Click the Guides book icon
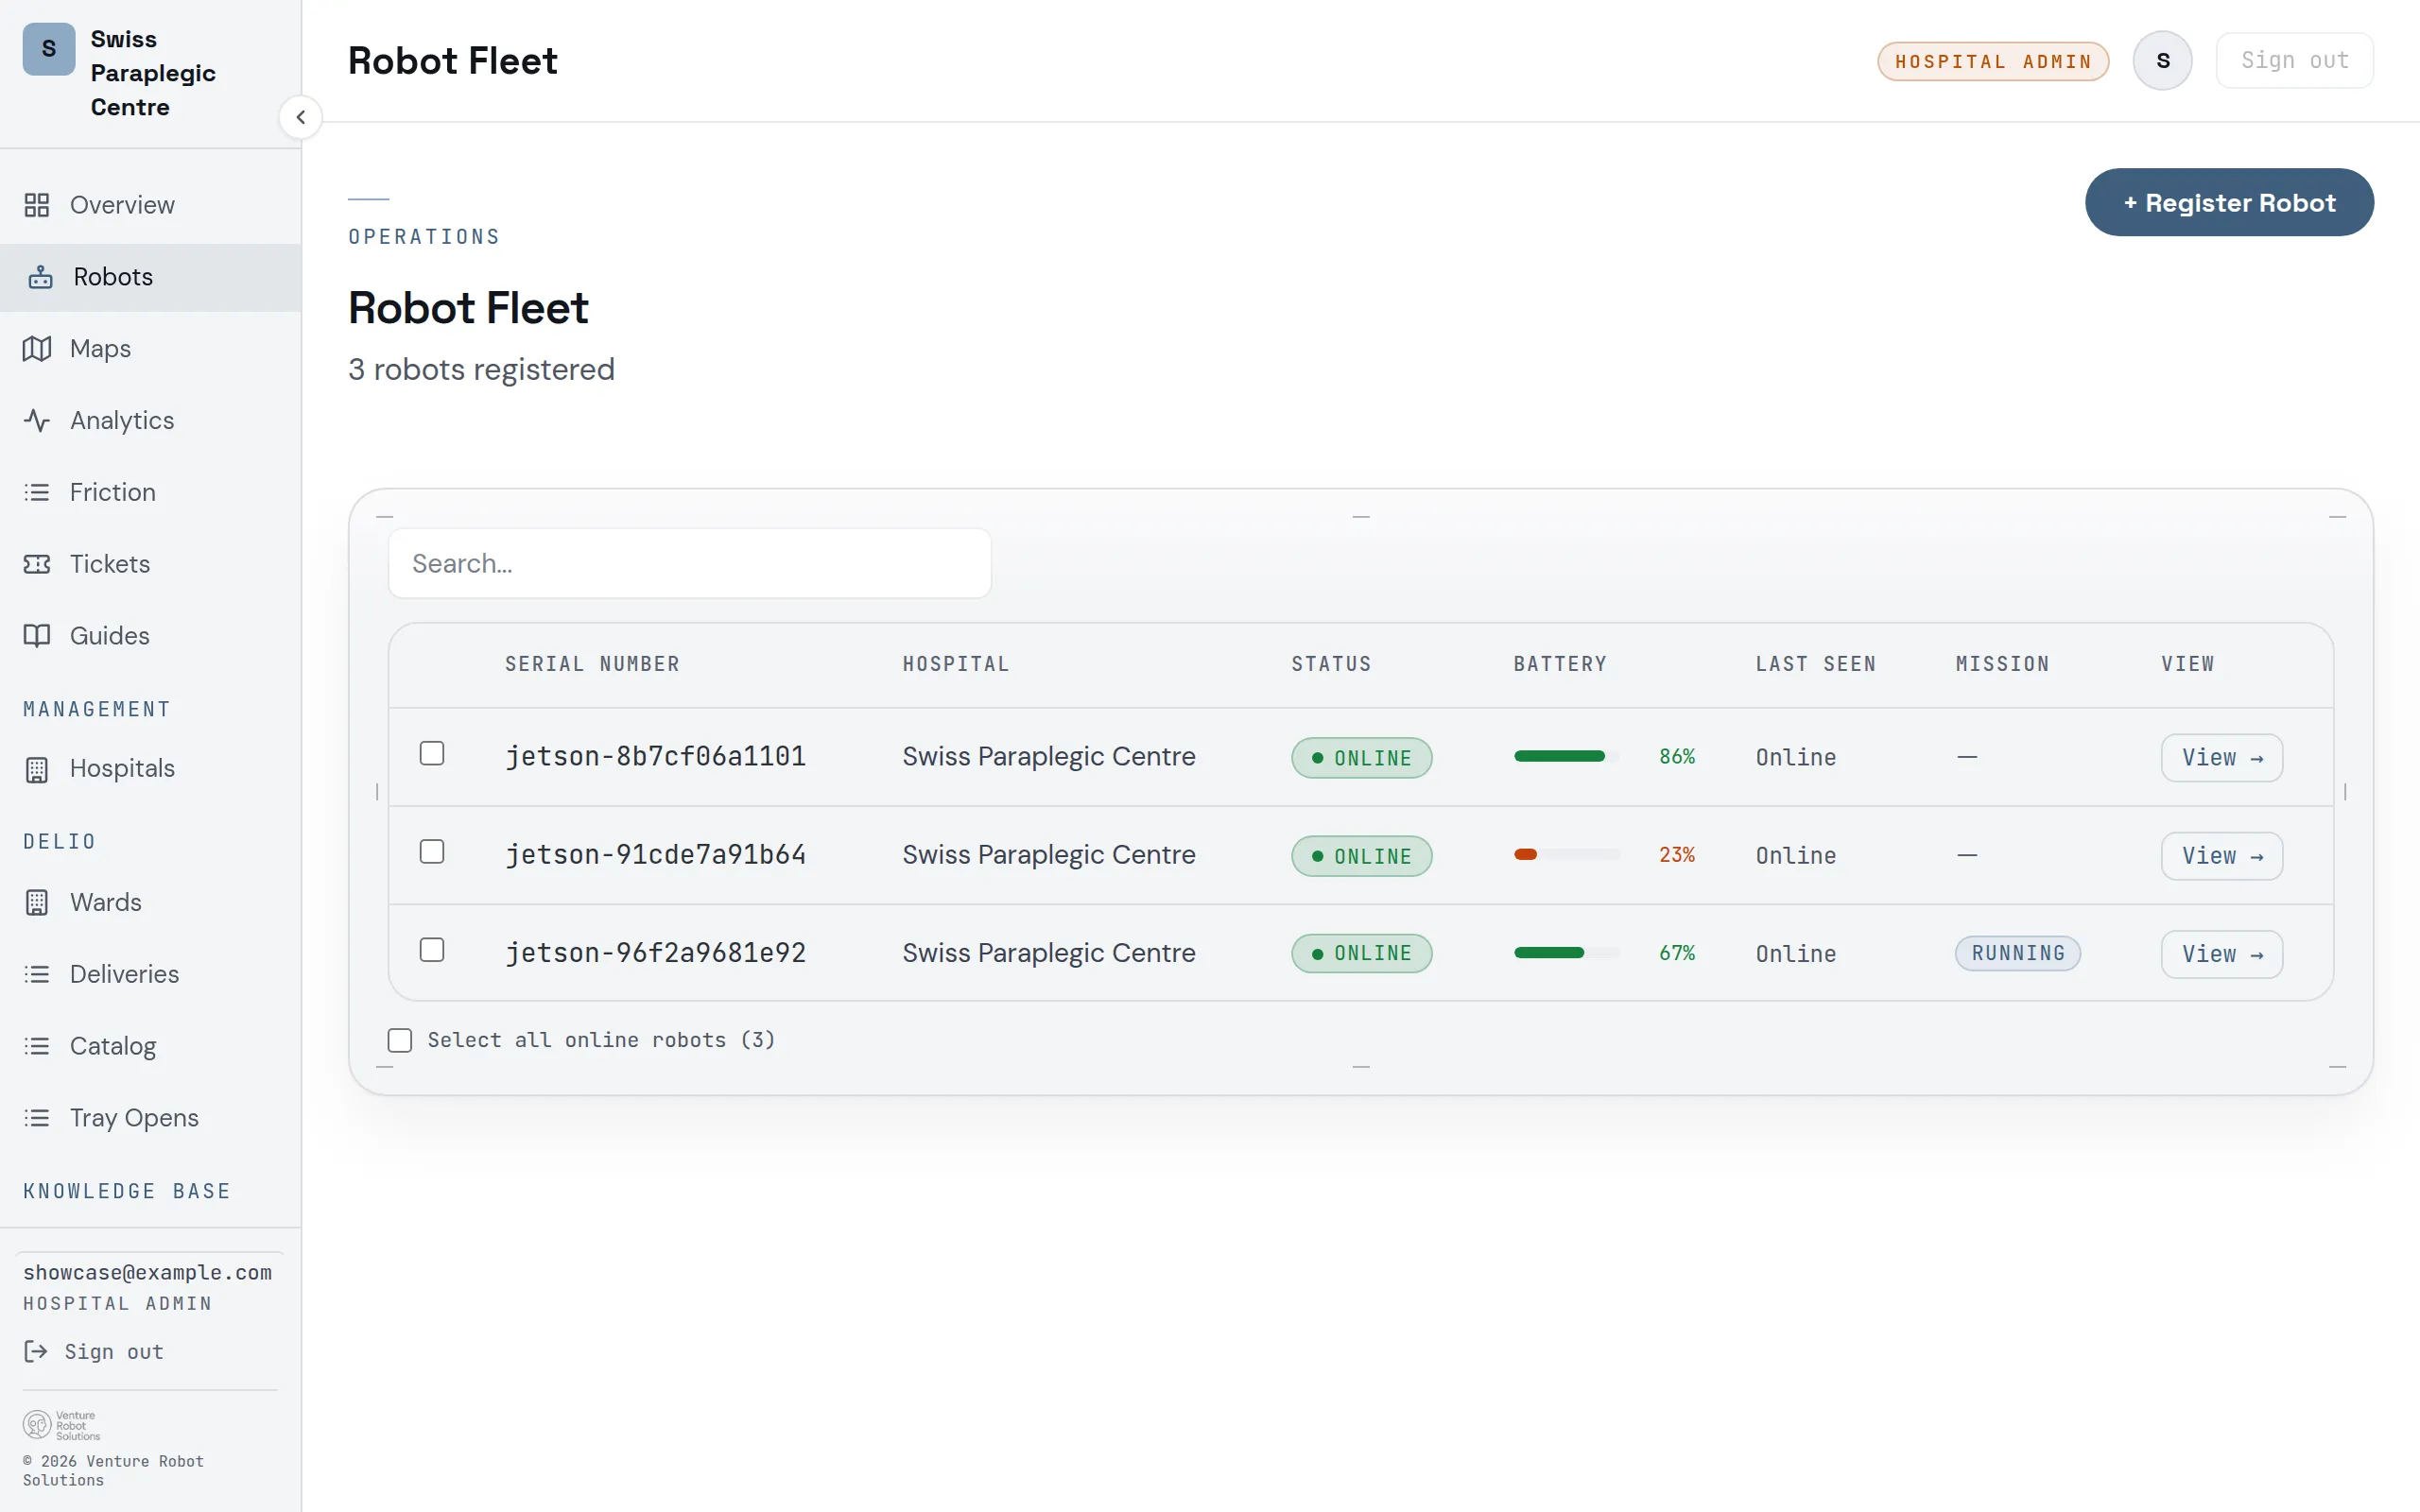This screenshot has width=2420, height=1512. (x=37, y=636)
